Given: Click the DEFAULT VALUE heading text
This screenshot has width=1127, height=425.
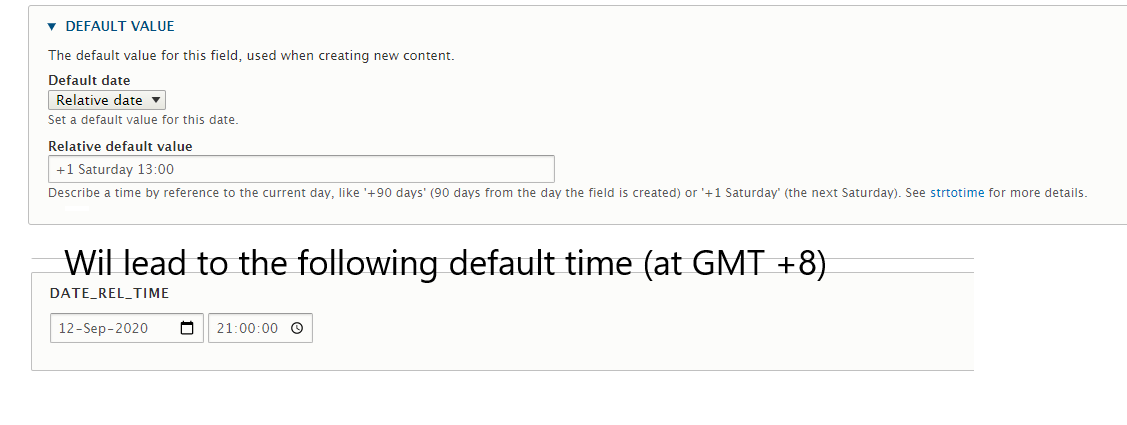Looking at the screenshot, I should (x=120, y=27).
